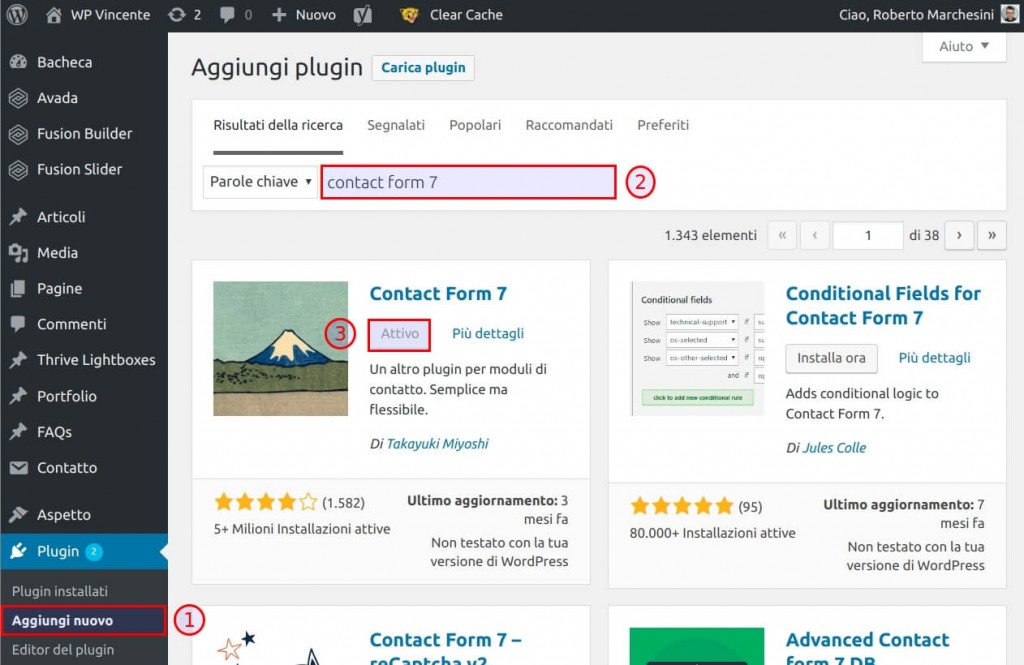Viewport: 1024px width, 665px height.
Task: Jump to the last results page
Action: tap(991, 235)
